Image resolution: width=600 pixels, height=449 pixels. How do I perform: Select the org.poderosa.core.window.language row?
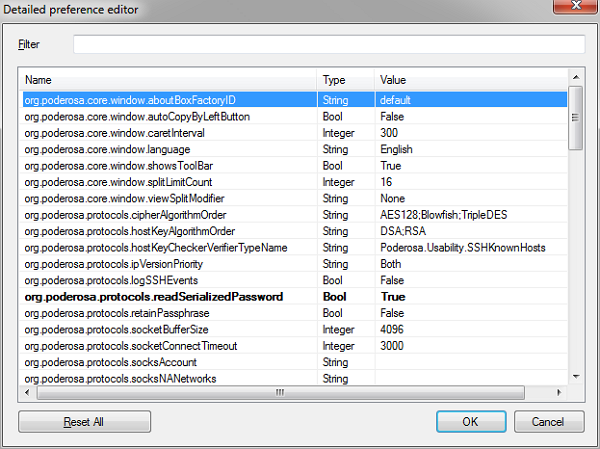[295, 149]
